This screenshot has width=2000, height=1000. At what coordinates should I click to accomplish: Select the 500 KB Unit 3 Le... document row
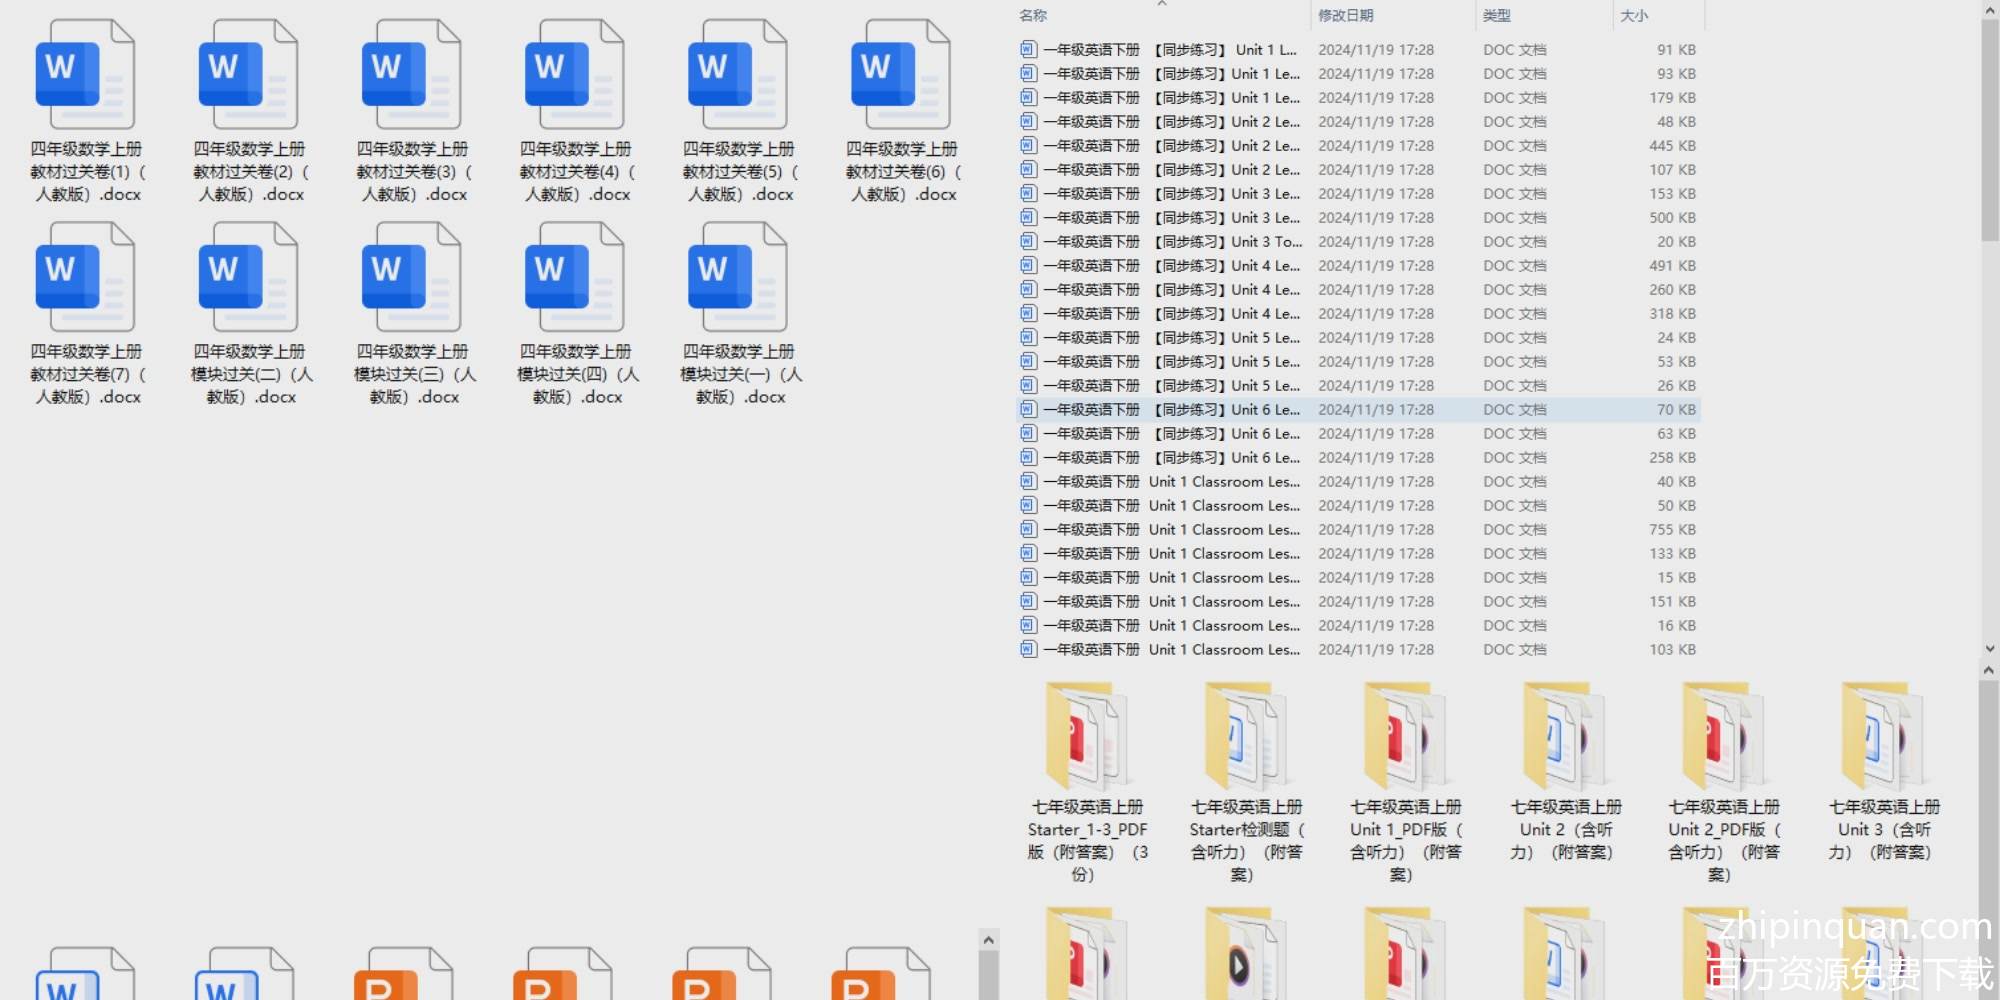[x=1170, y=218]
